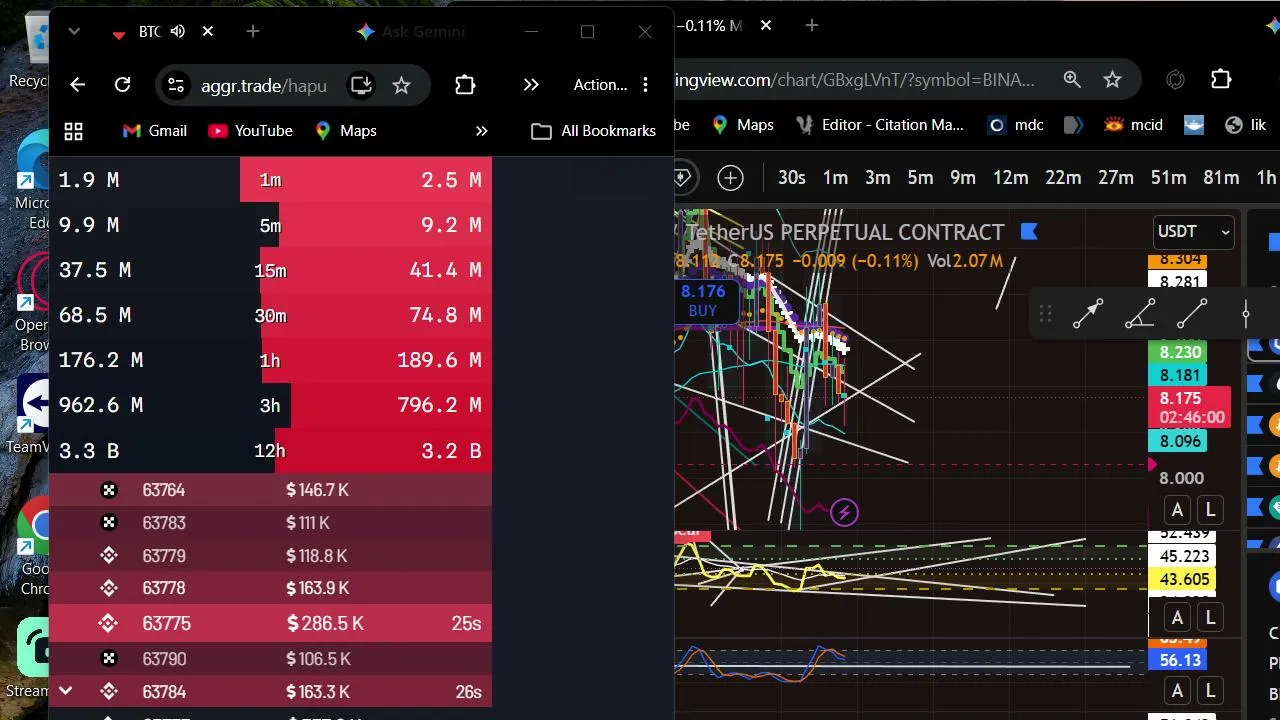Open Maps bookmark in aggr.trade window

346,131
